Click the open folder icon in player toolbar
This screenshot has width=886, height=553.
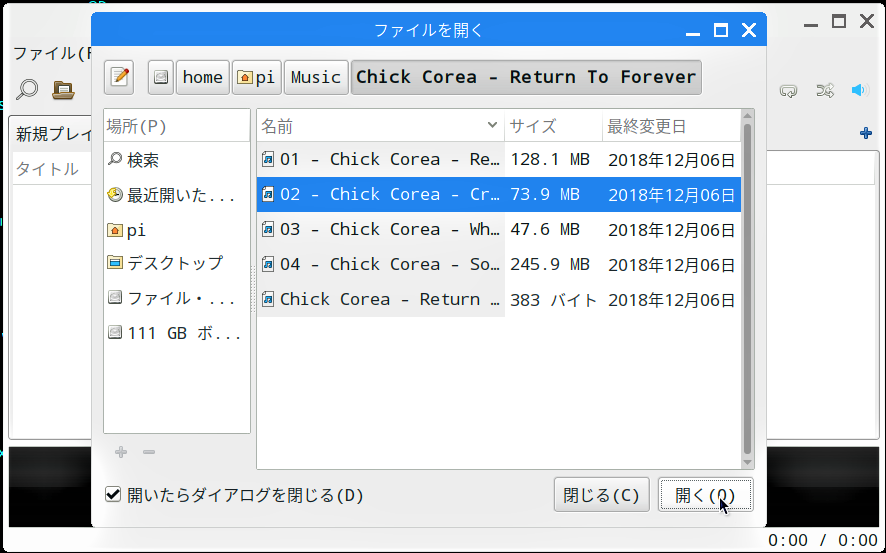point(63,90)
